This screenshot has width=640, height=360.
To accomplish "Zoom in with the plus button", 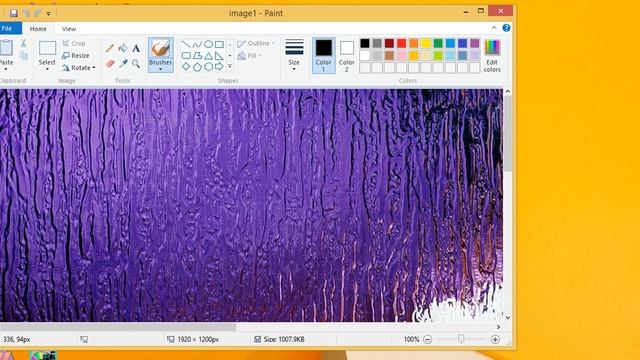I will click(x=495, y=339).
